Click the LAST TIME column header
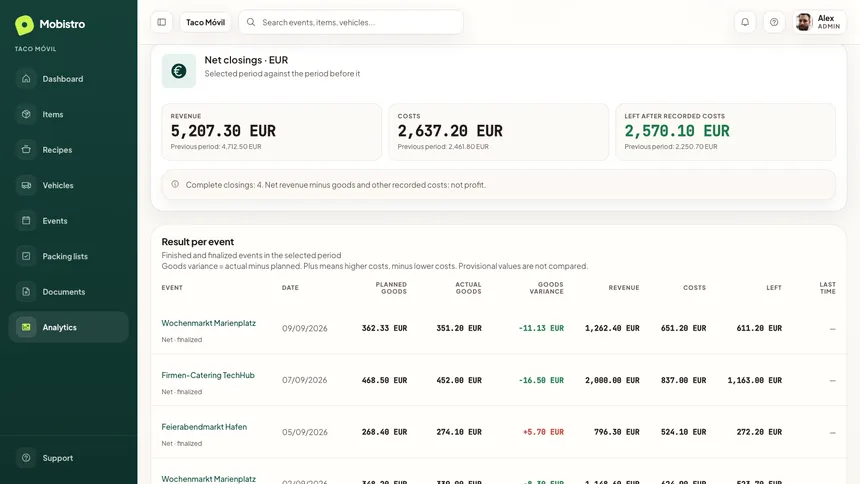The width and height of the screenshot is (860, 484). (828, 288)
